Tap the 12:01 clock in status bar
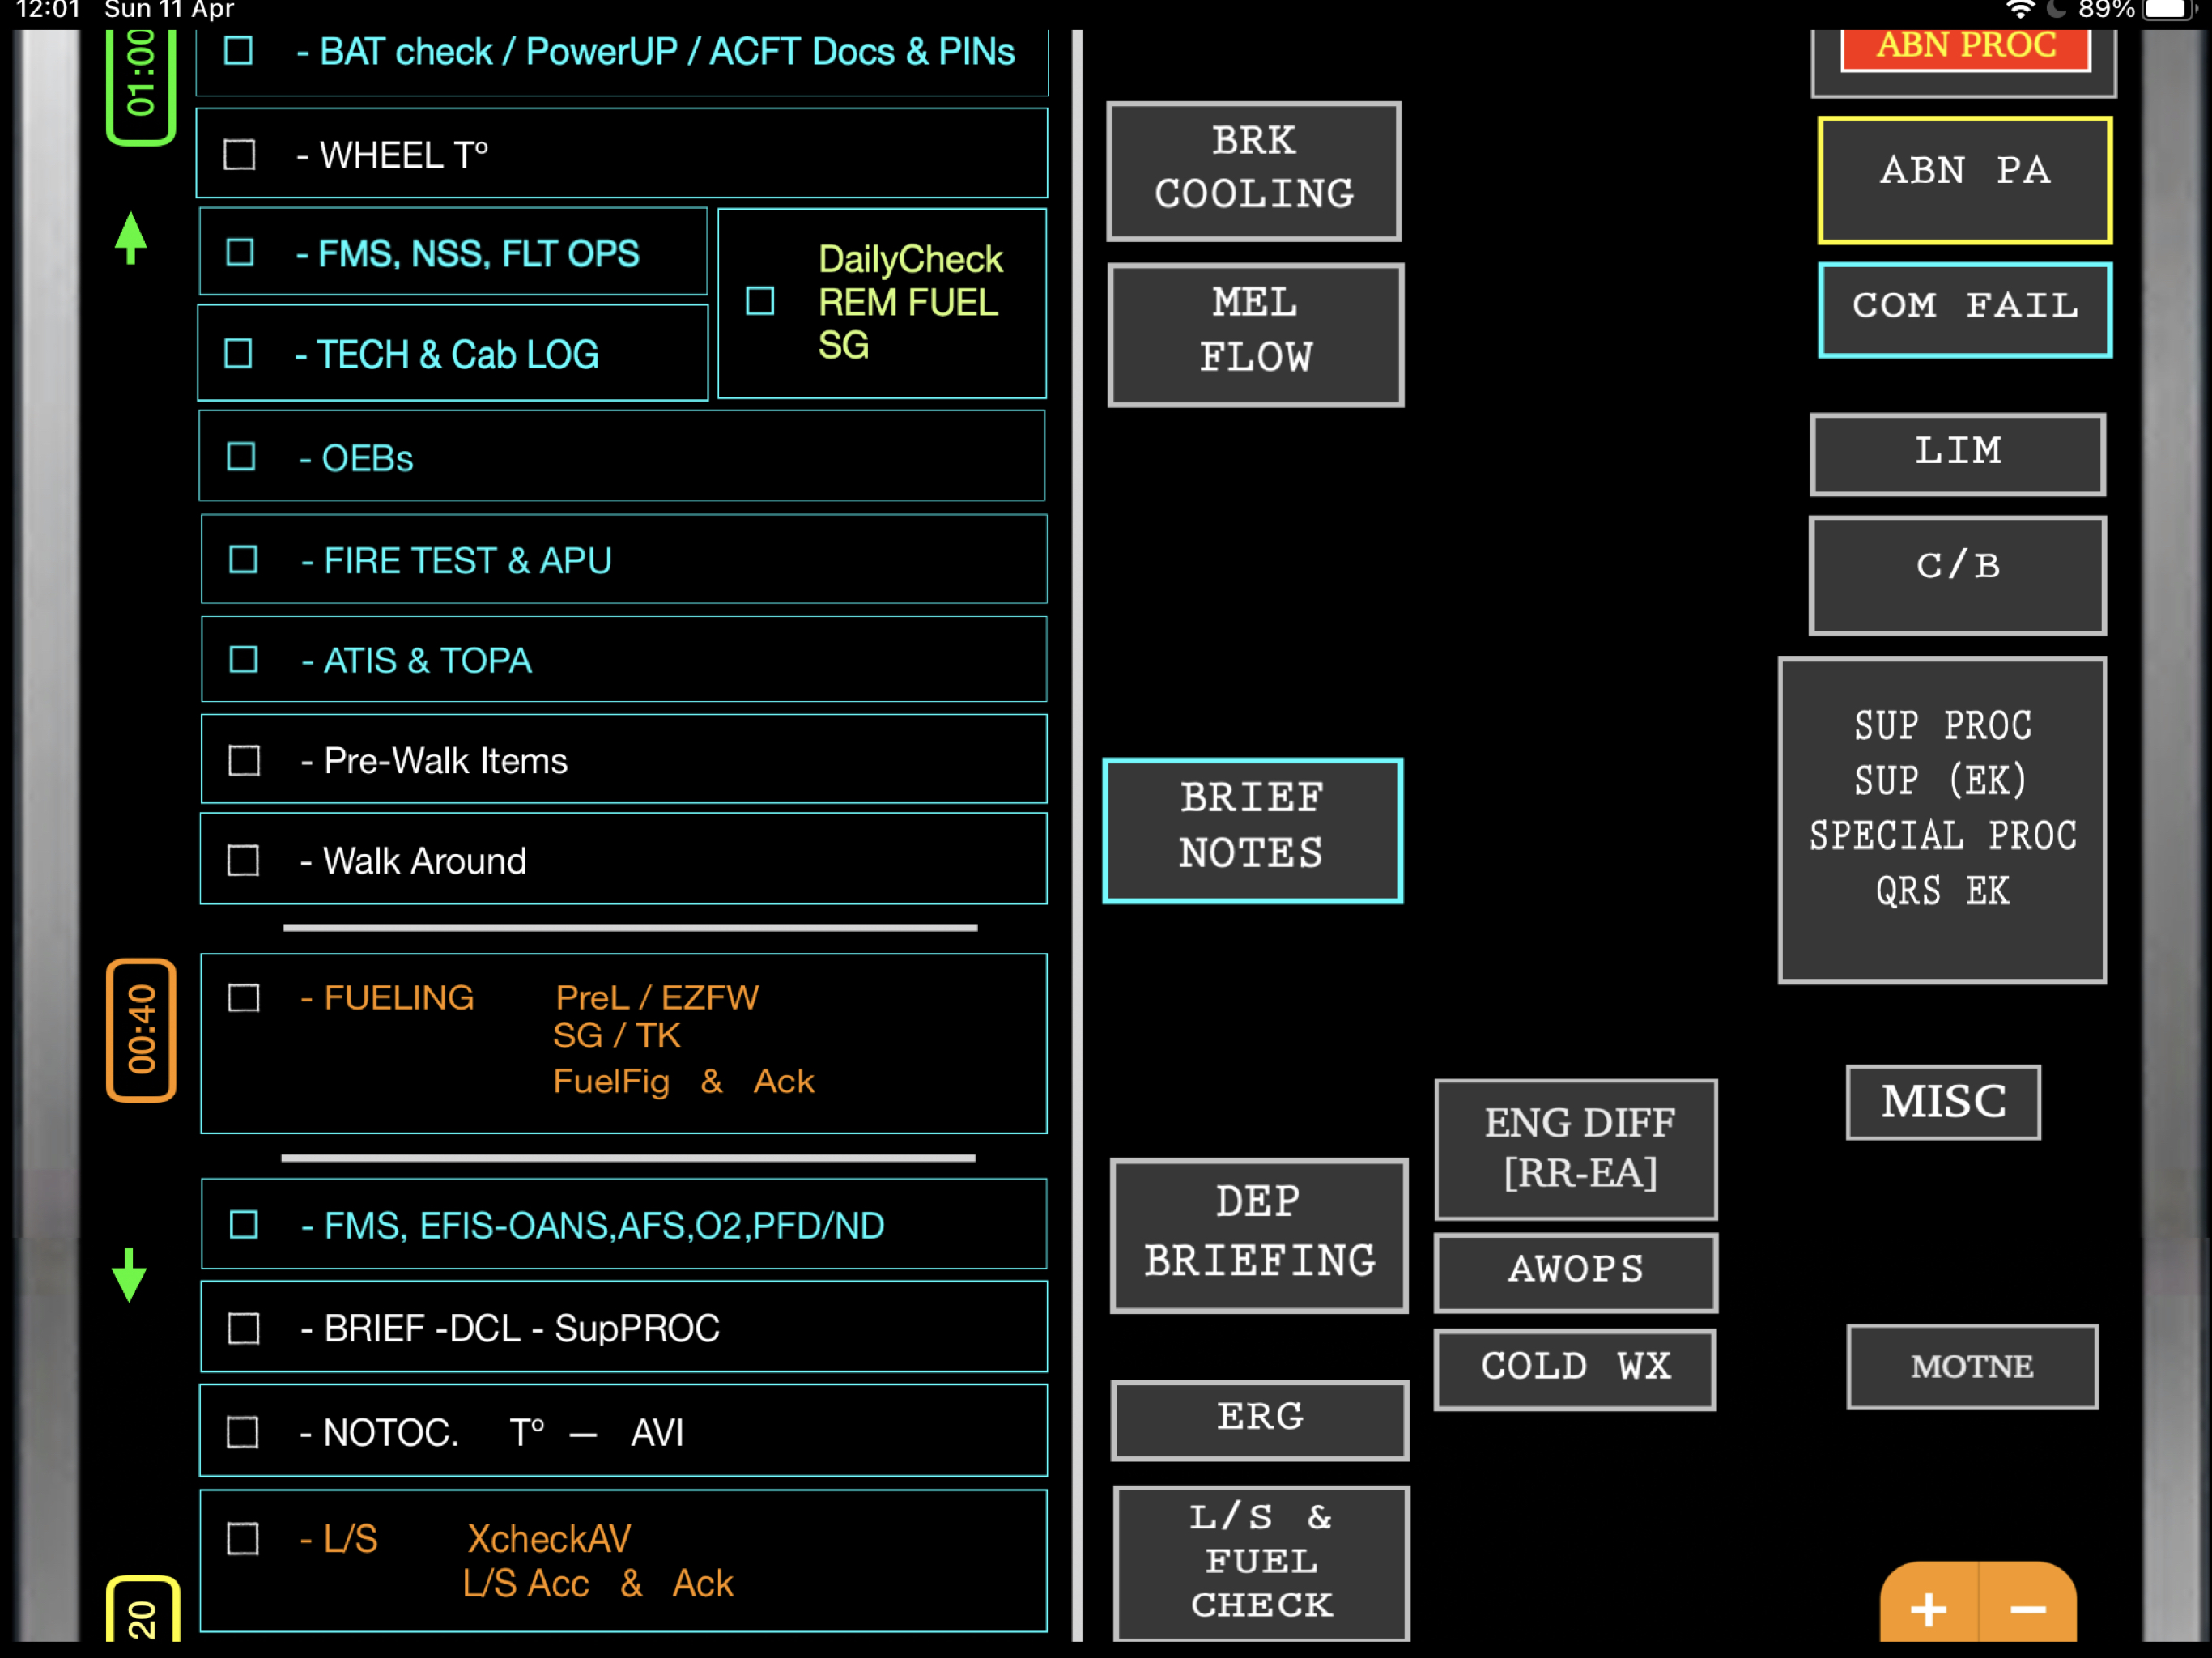 [47, 10]
